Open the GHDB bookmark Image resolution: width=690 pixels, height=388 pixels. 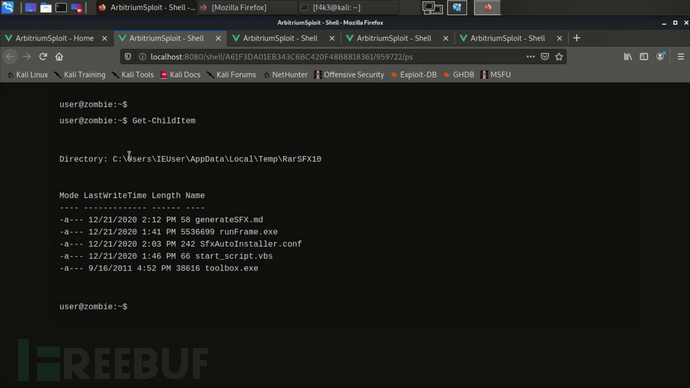coord(459,75)
